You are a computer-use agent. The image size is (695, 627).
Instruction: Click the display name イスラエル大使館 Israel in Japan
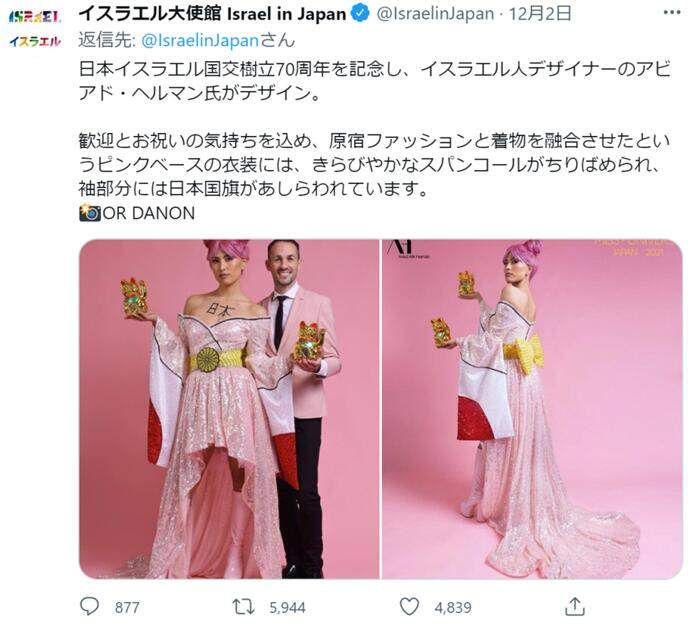[x=212, y=14]
